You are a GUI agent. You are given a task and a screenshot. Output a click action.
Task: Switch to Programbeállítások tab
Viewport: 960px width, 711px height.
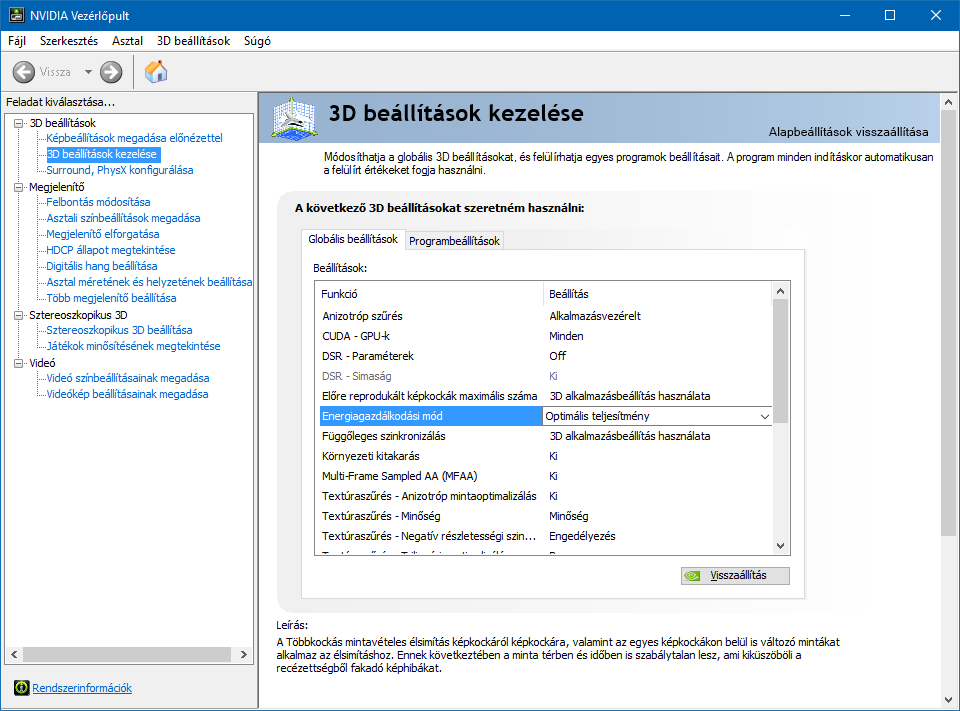454,241
